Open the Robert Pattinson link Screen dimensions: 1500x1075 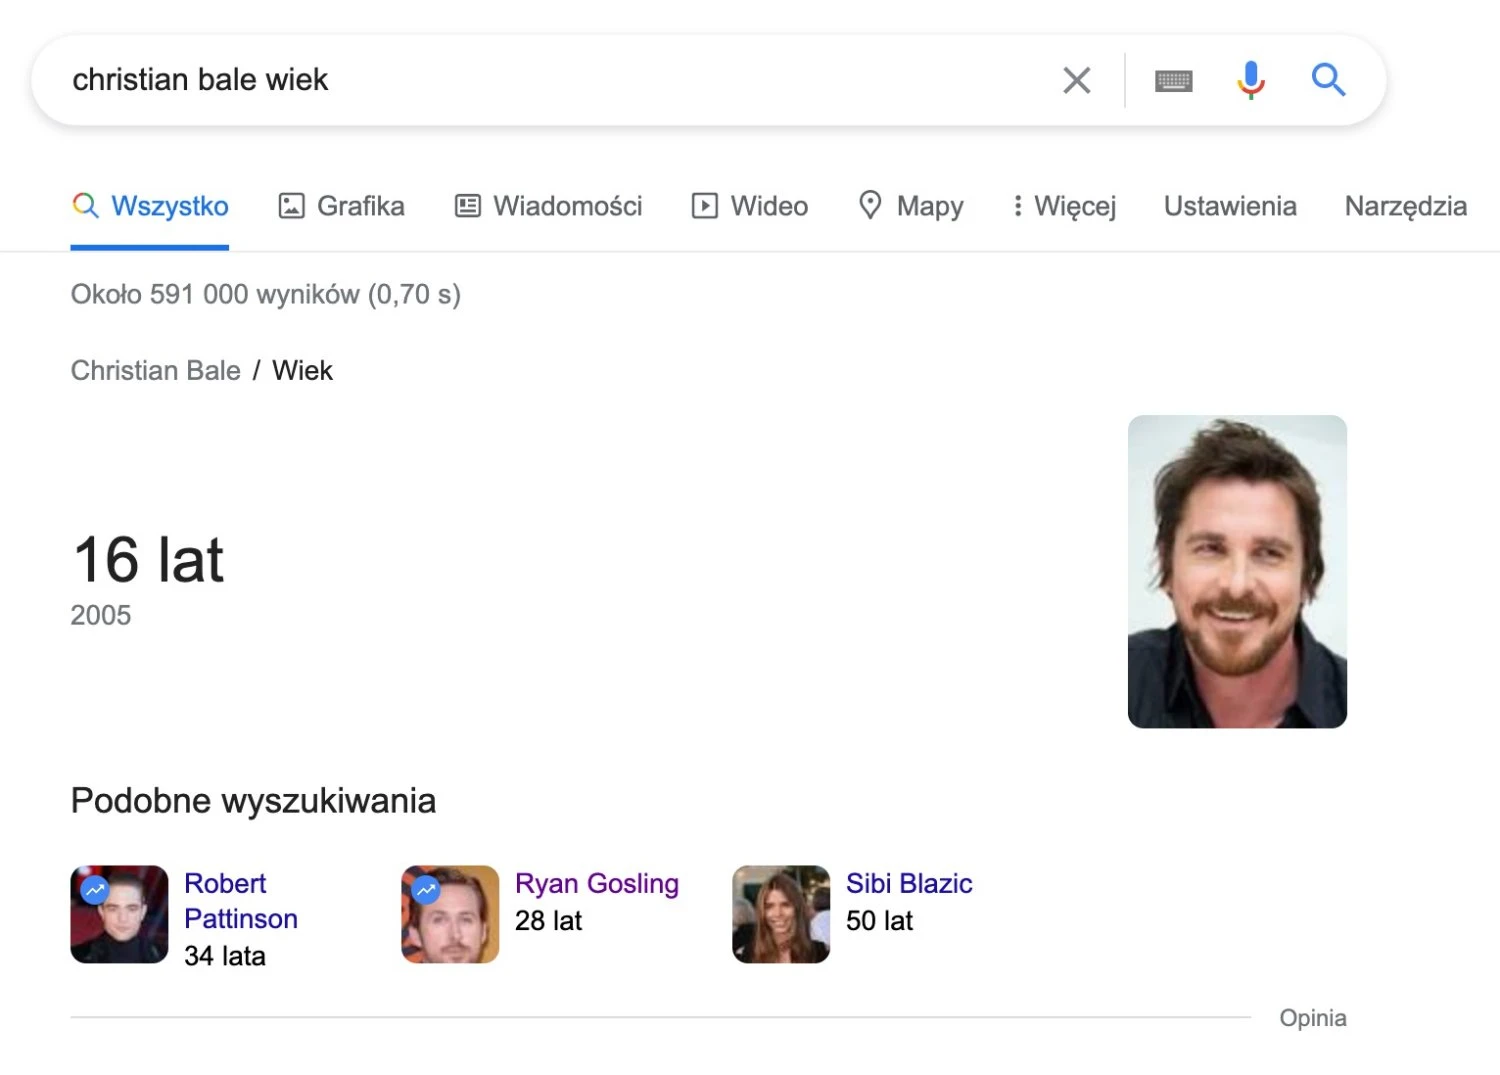click(241, 901)
